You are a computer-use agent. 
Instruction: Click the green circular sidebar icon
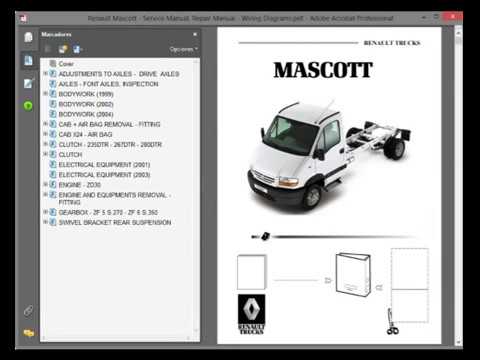(28, 106)
